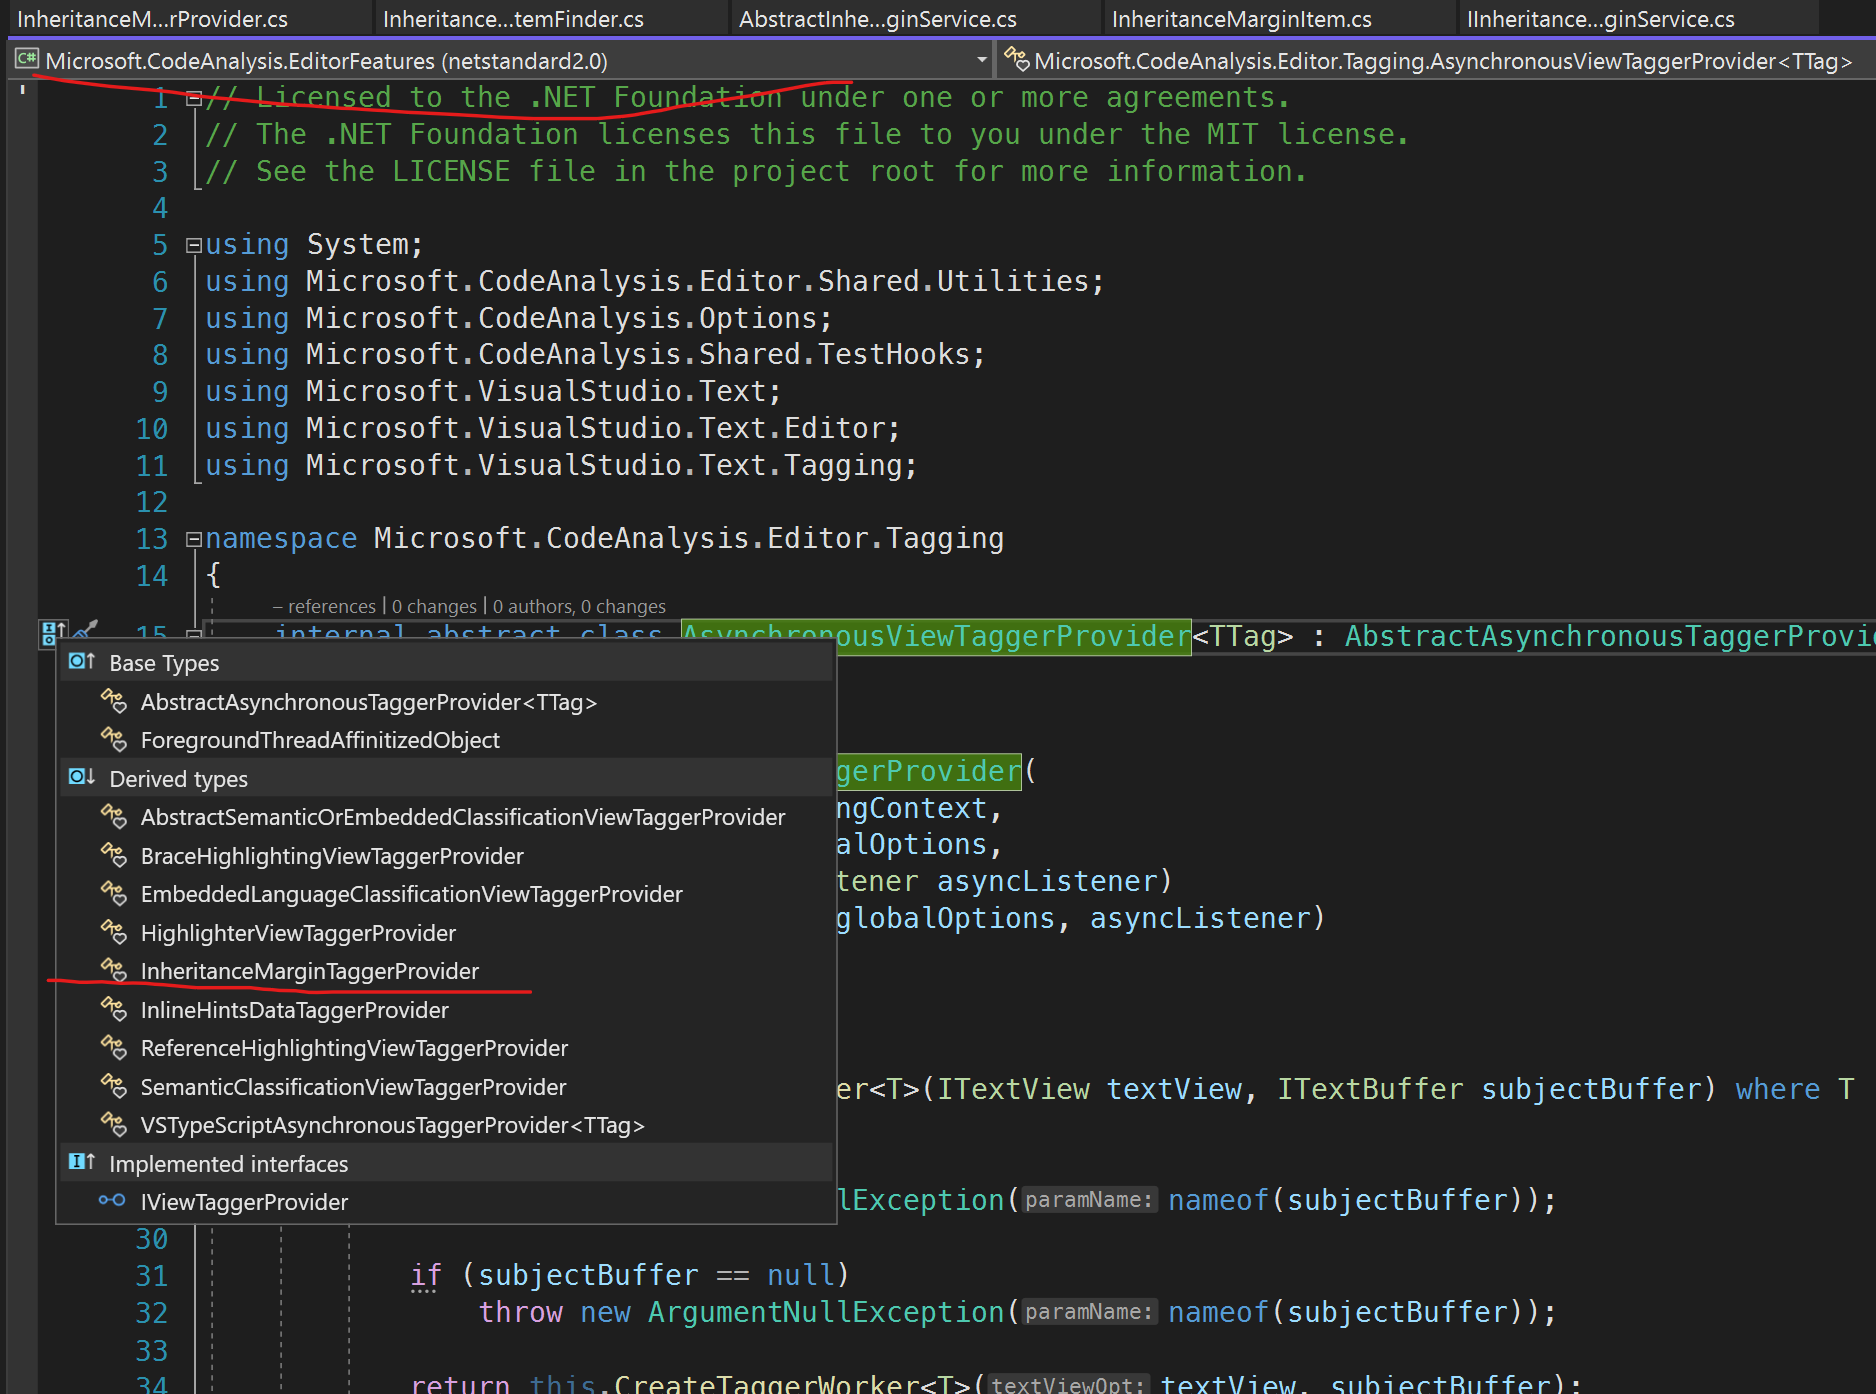Viewport: 1876px width, 1394px height.
Task: Go to VSTypeScriptAsynchronousTaggerProvider<TTag>
Action: pos(392,1125)
